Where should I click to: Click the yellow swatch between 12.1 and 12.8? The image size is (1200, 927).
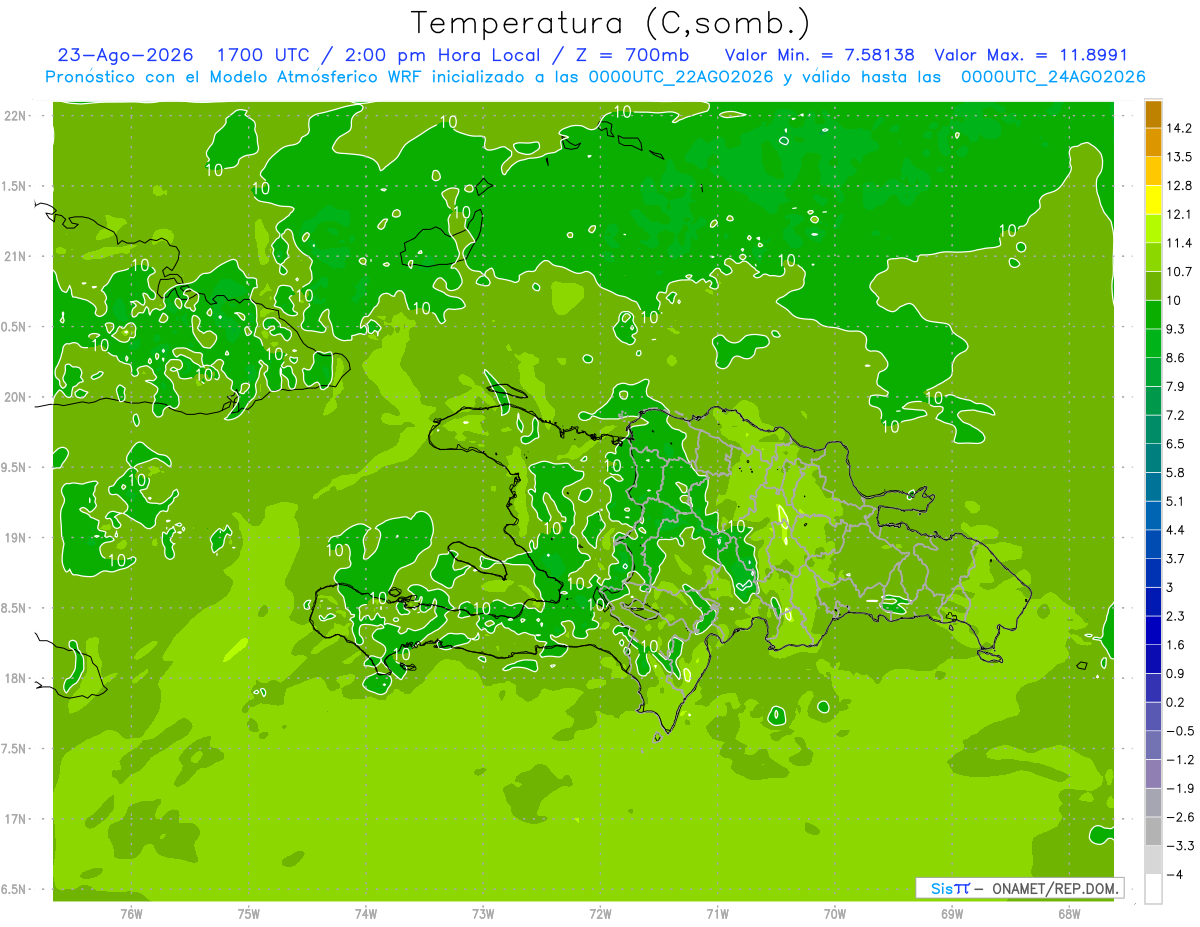point(1153,200)
